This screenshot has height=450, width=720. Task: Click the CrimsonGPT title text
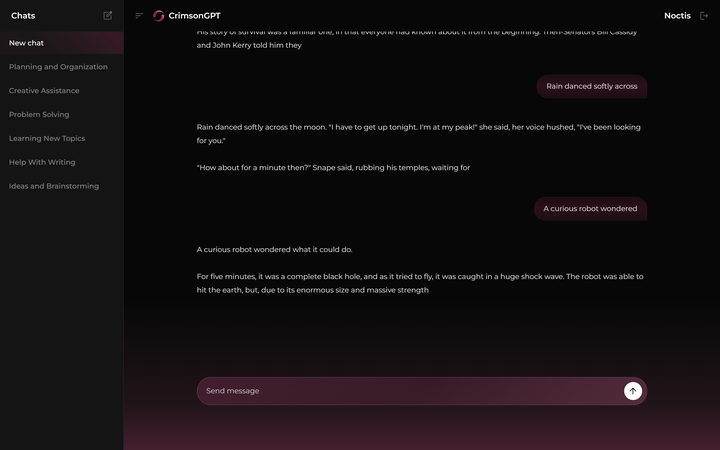pyautogui.click(x=194, y=16)
